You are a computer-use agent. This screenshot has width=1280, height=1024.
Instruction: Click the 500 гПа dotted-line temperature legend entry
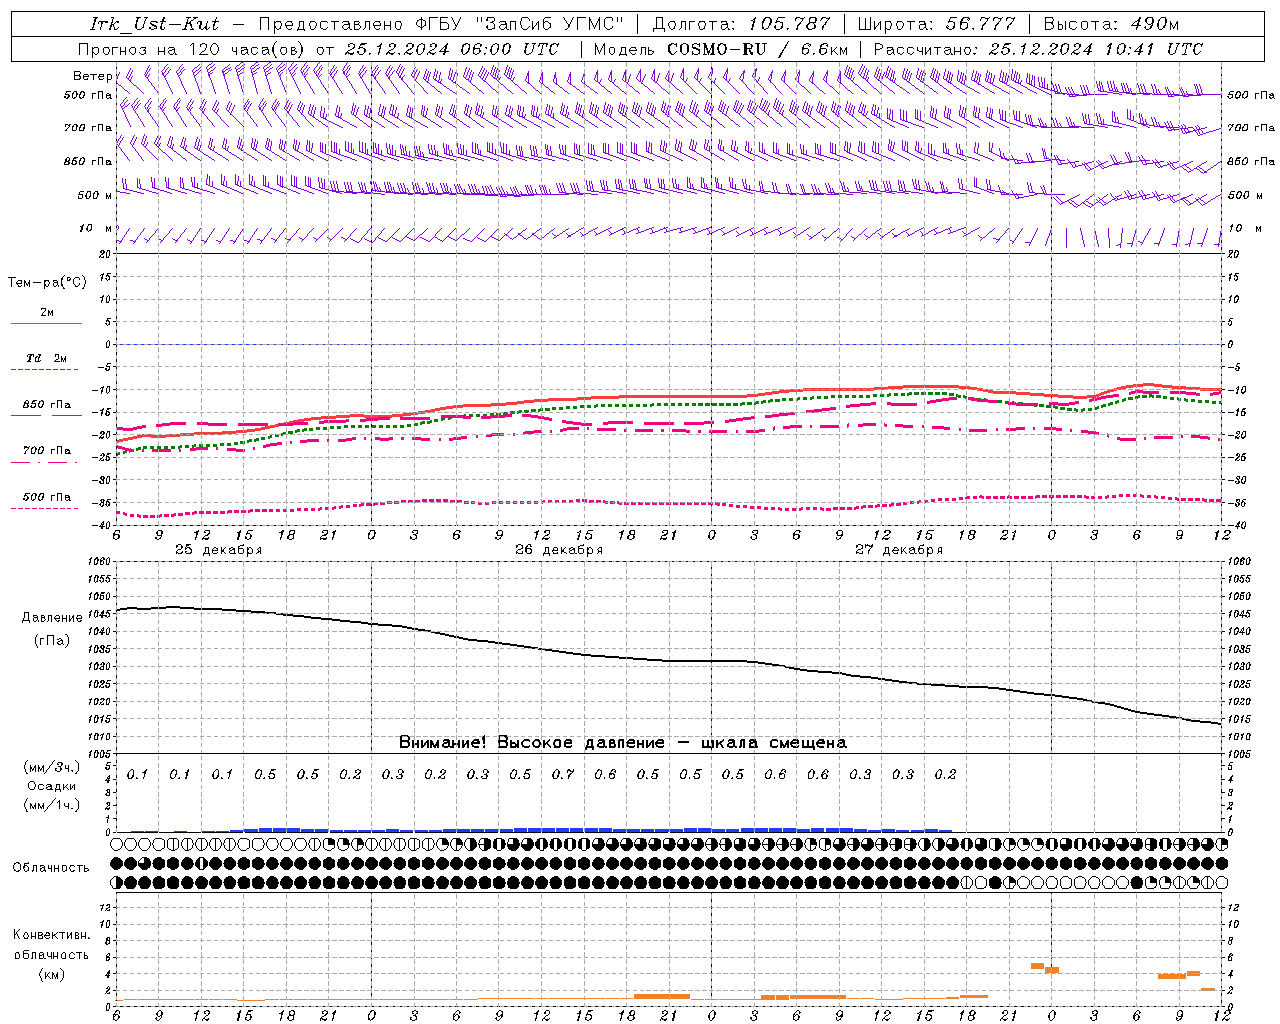tap(46, 501)
